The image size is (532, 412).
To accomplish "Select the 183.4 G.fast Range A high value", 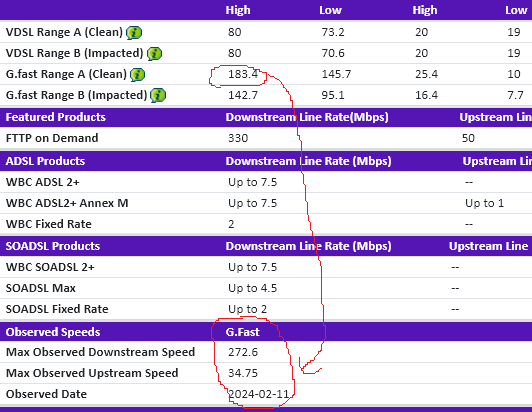I will tap(243, 74).
